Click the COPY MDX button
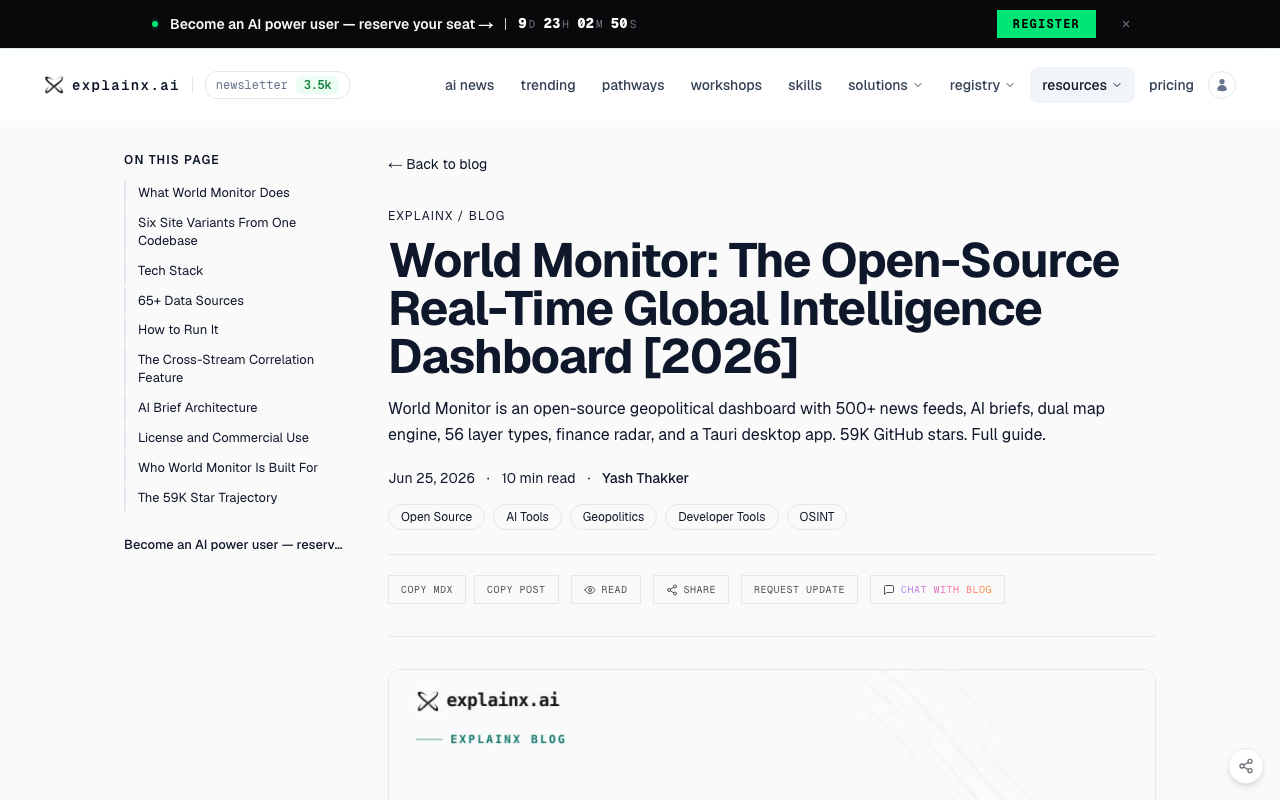 427,590
